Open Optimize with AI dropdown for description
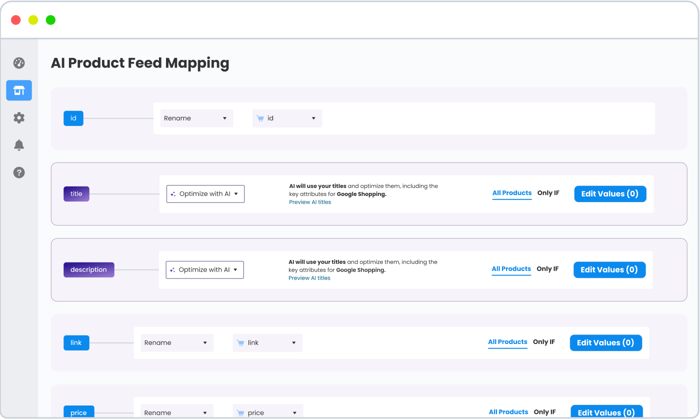 tap(205, 270)
